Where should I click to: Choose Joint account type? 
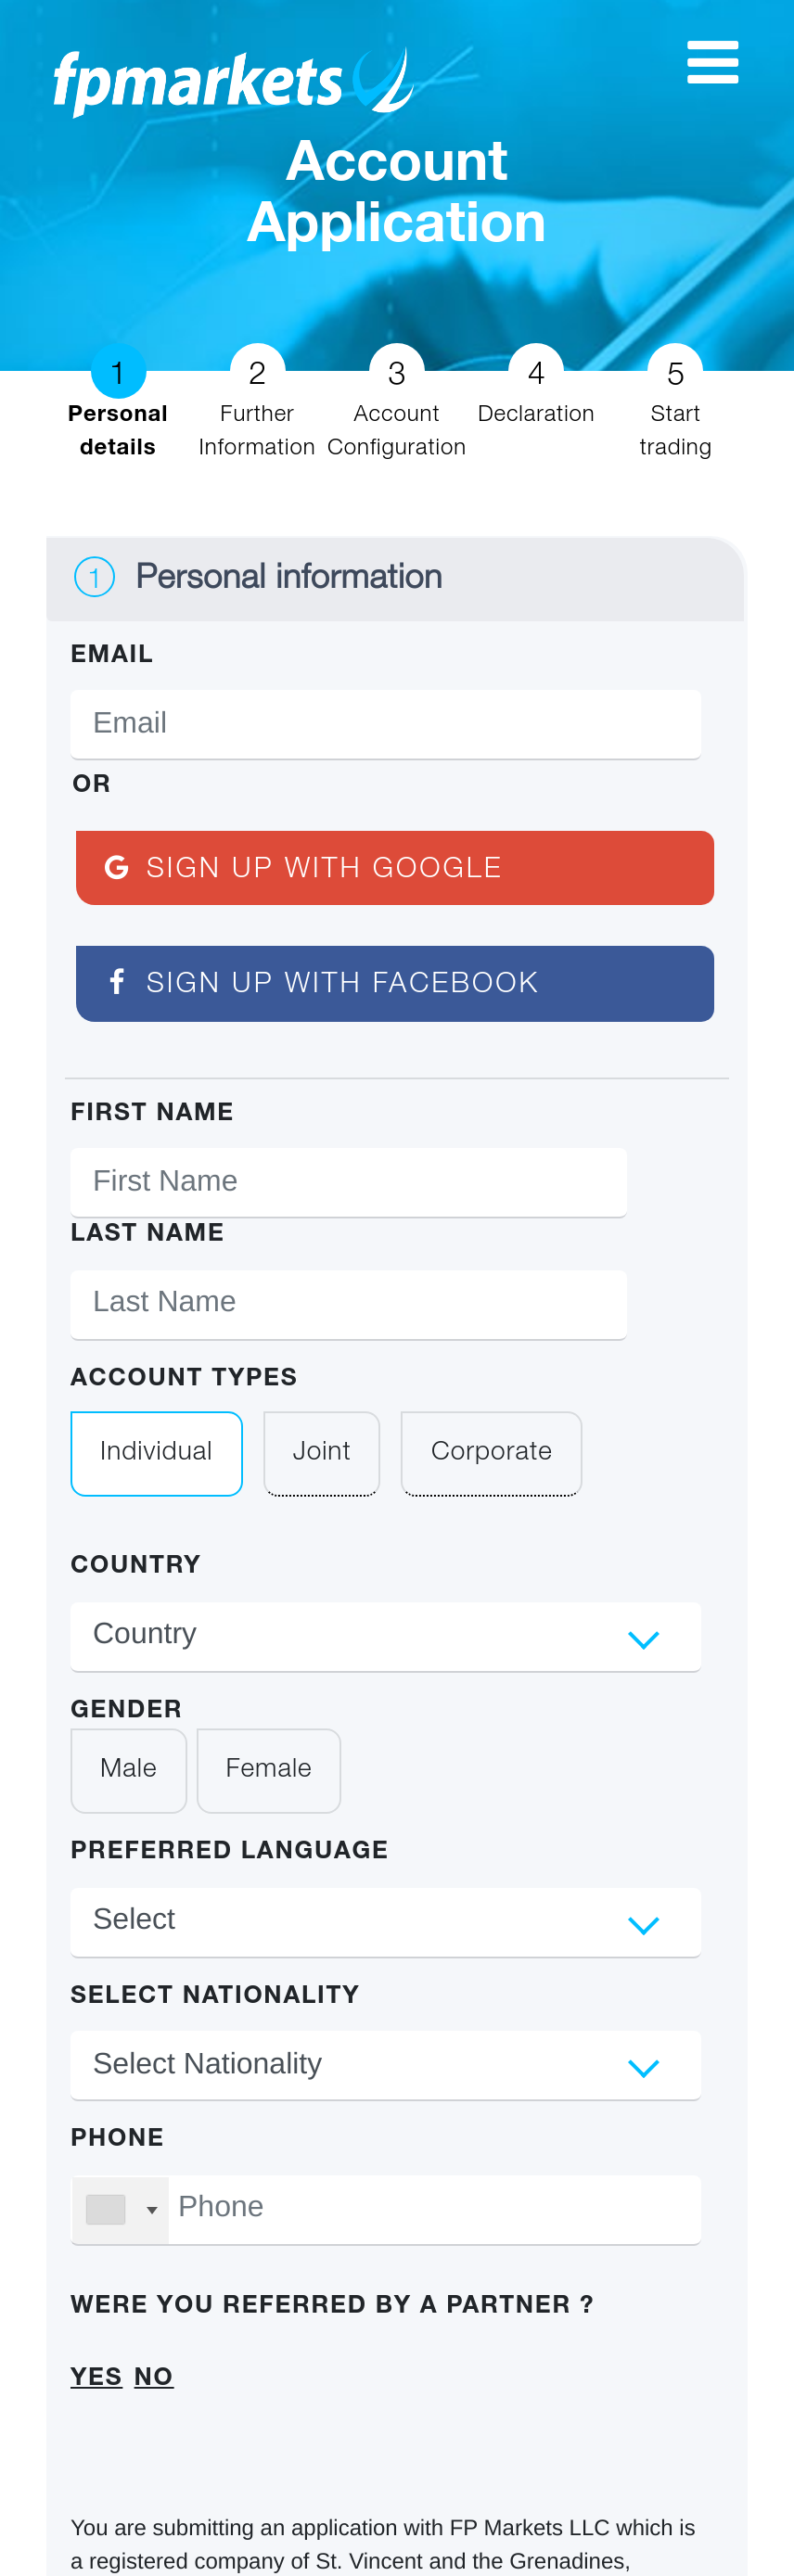click(321, 1453)
